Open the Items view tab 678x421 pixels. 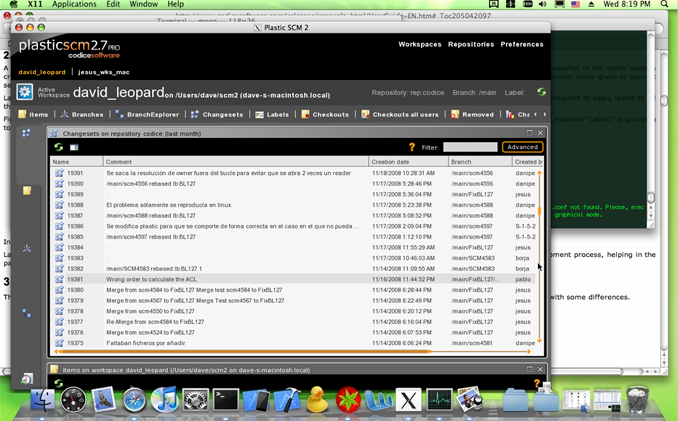pos(33,115)
